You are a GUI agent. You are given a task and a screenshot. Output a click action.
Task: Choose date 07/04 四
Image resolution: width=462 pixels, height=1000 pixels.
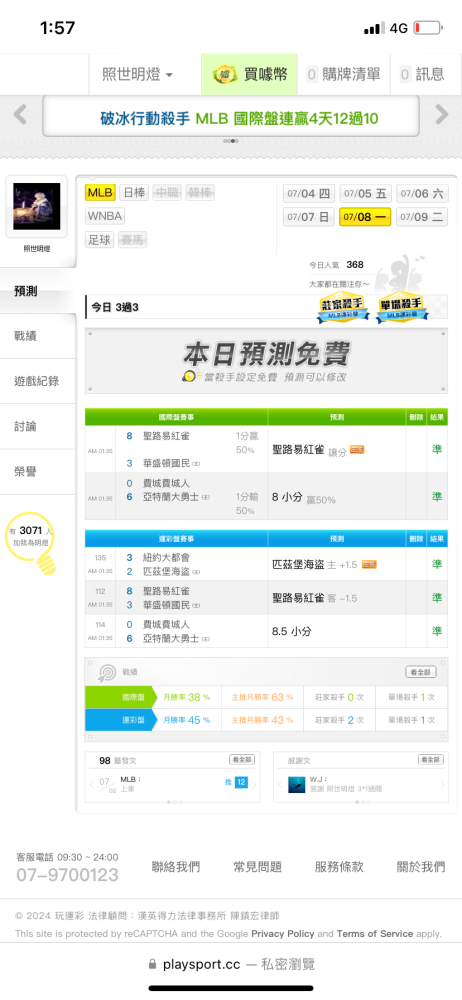coord(309,193)
